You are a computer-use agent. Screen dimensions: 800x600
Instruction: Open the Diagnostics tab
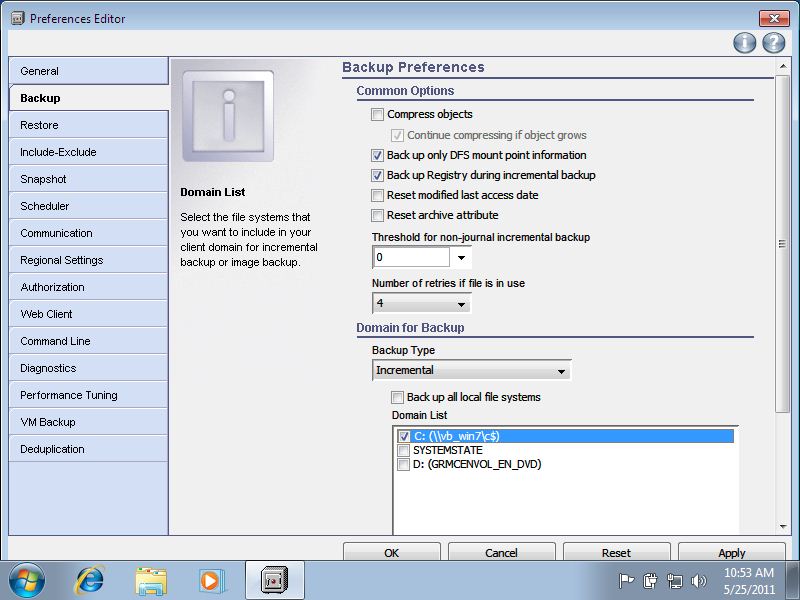88,368
